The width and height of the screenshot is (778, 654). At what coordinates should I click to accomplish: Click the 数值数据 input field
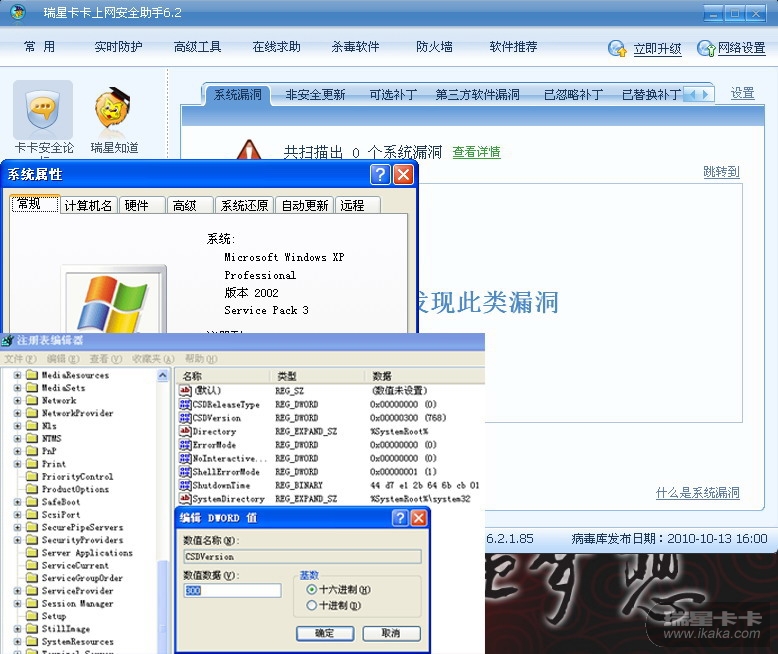(x=232, y=590)
